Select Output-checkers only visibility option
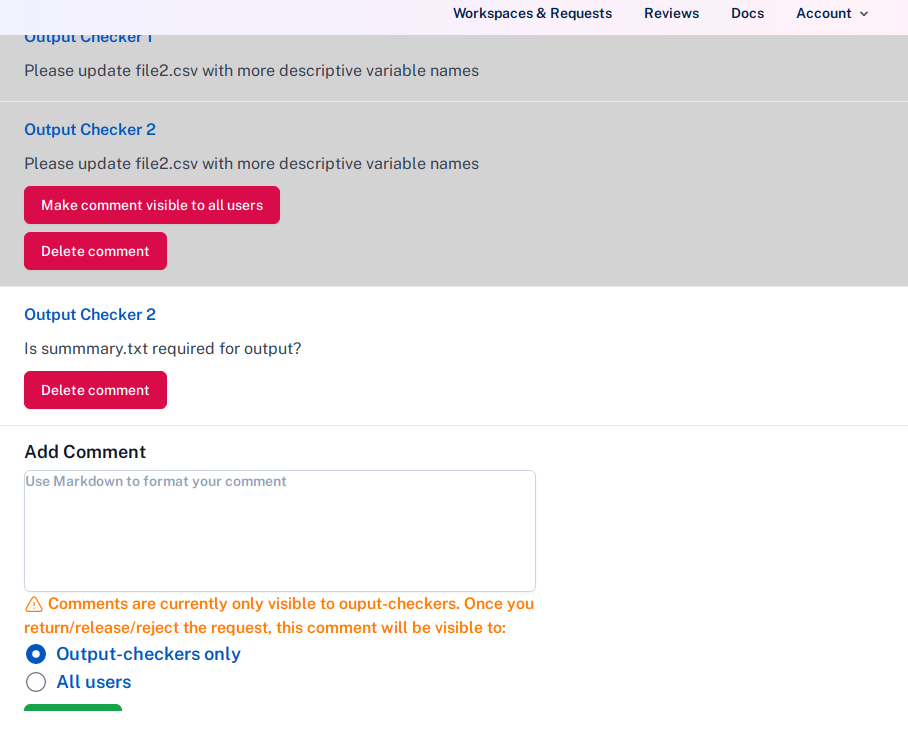908x747 pixels. [x=36, y=654]
